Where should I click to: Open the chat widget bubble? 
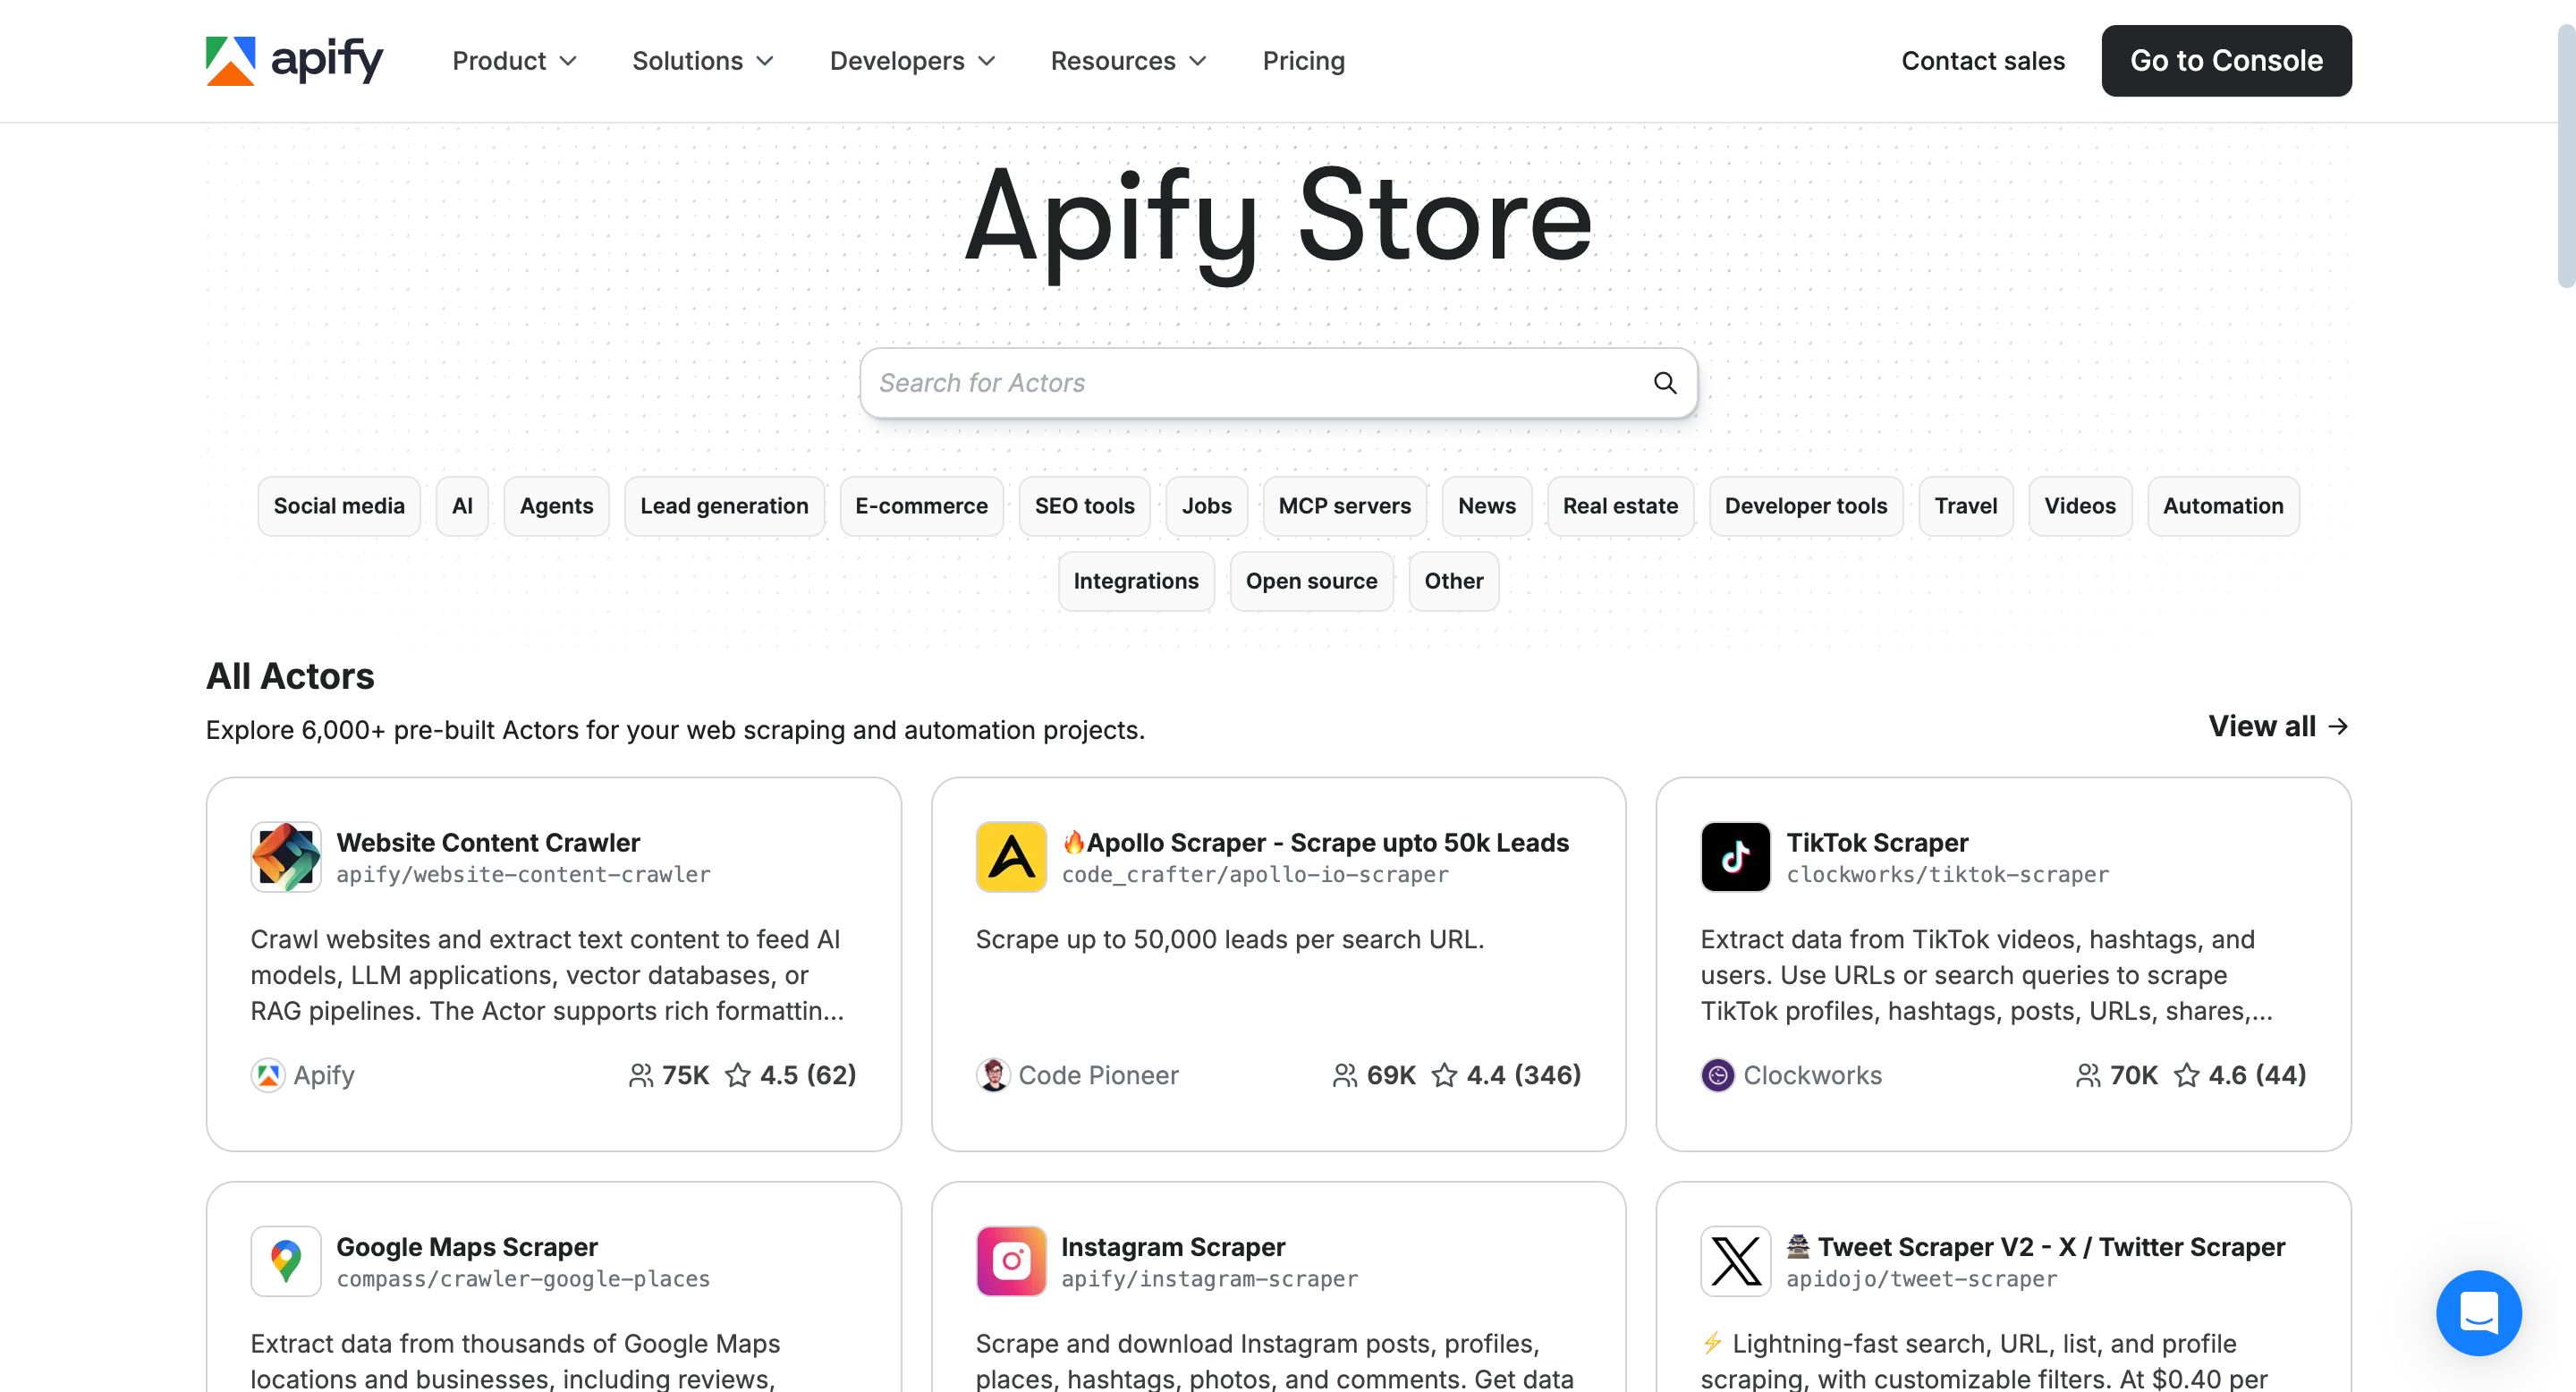click(2478, 1312)
